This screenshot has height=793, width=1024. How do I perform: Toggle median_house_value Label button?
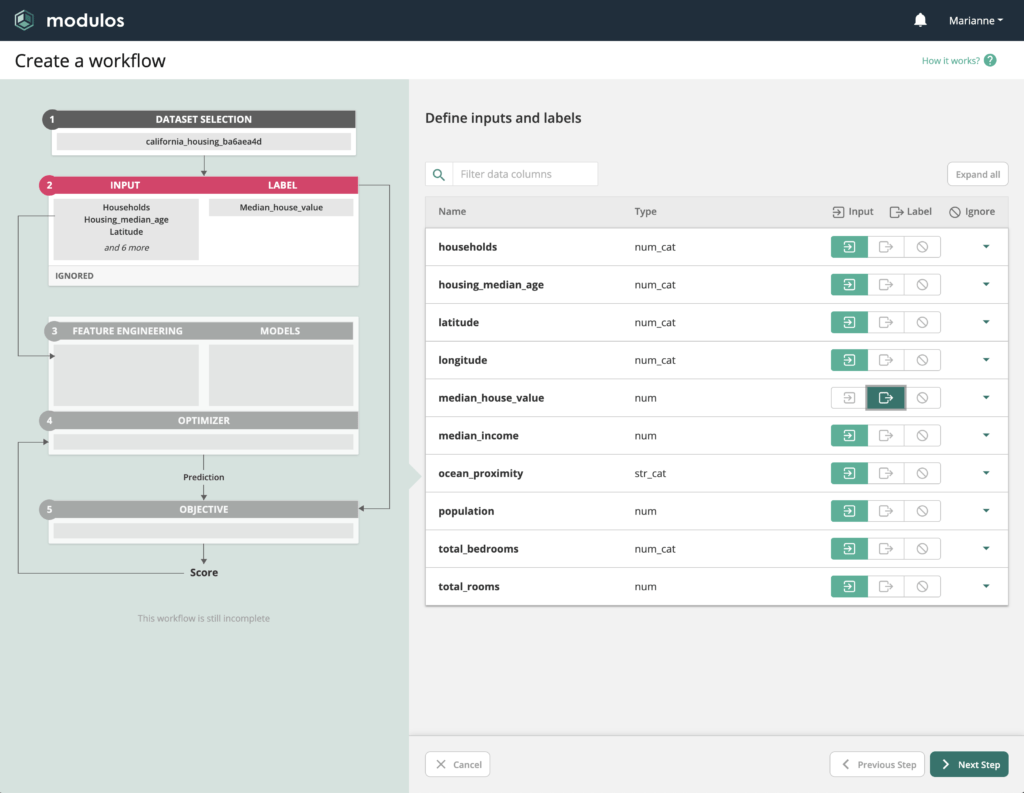tap(886, 398)
